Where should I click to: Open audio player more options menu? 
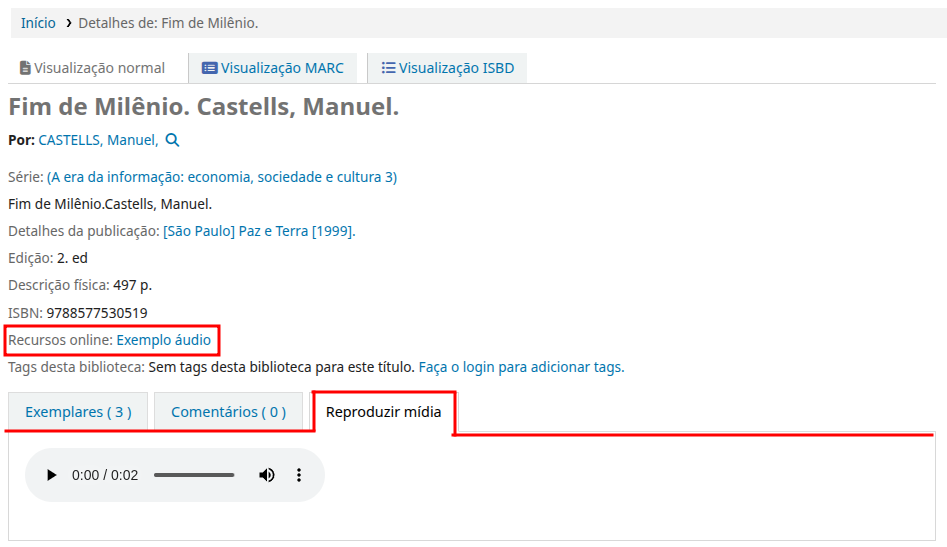pyautogui.click(x=298, y=475)
